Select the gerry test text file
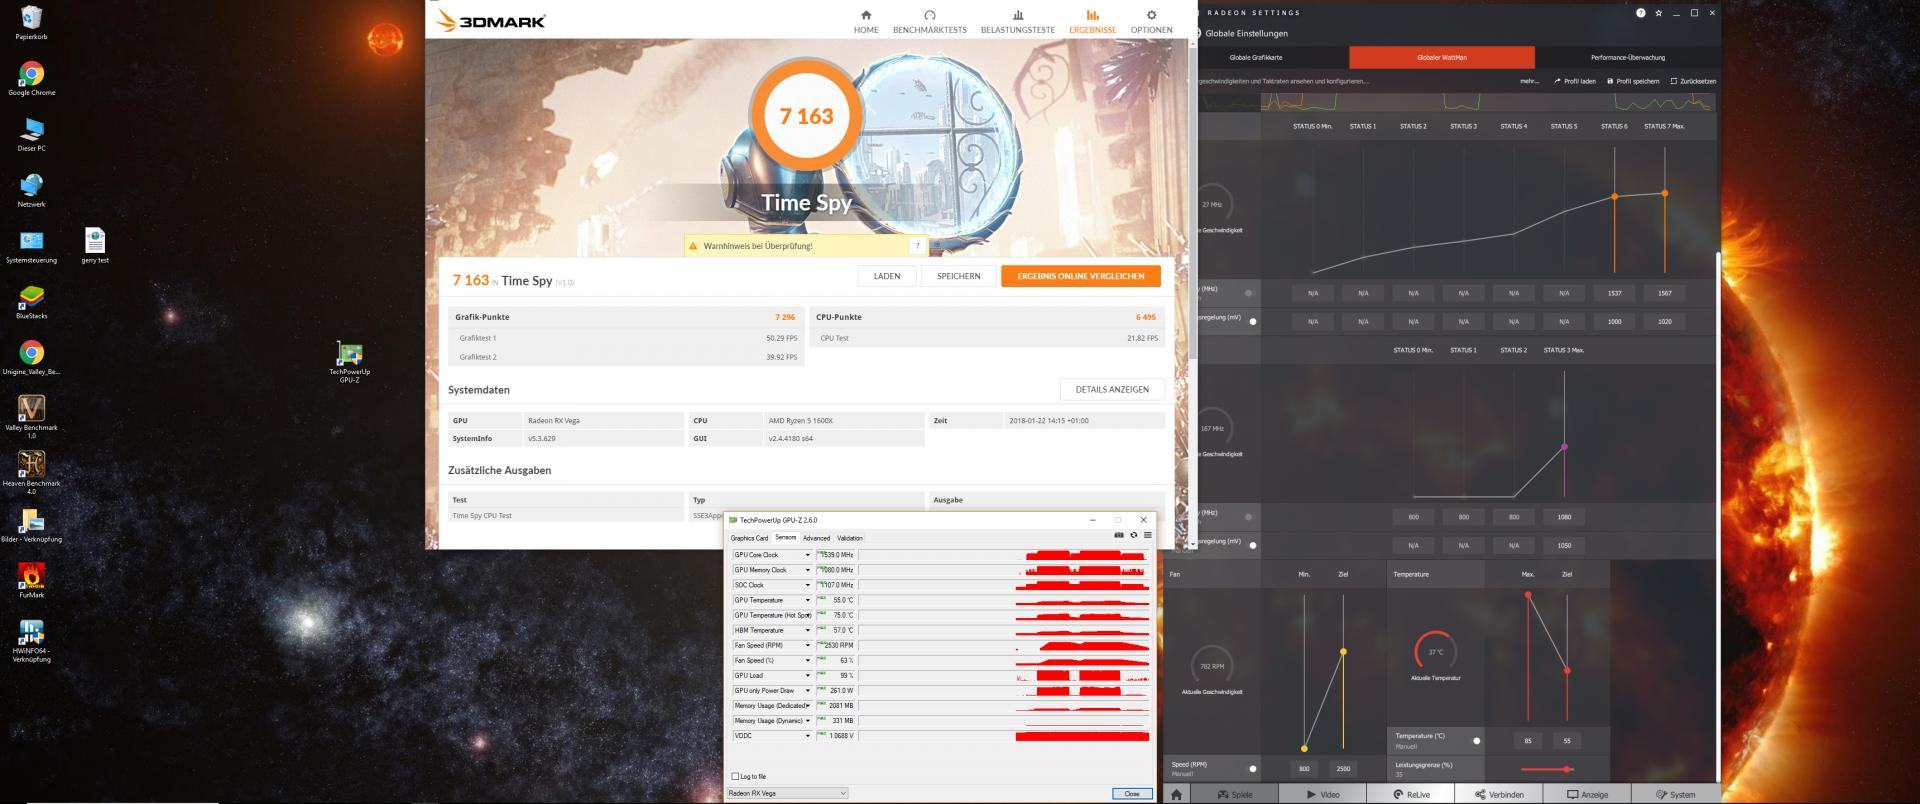Viewport: 1920px width, 804px height. (x=95, y=246)
